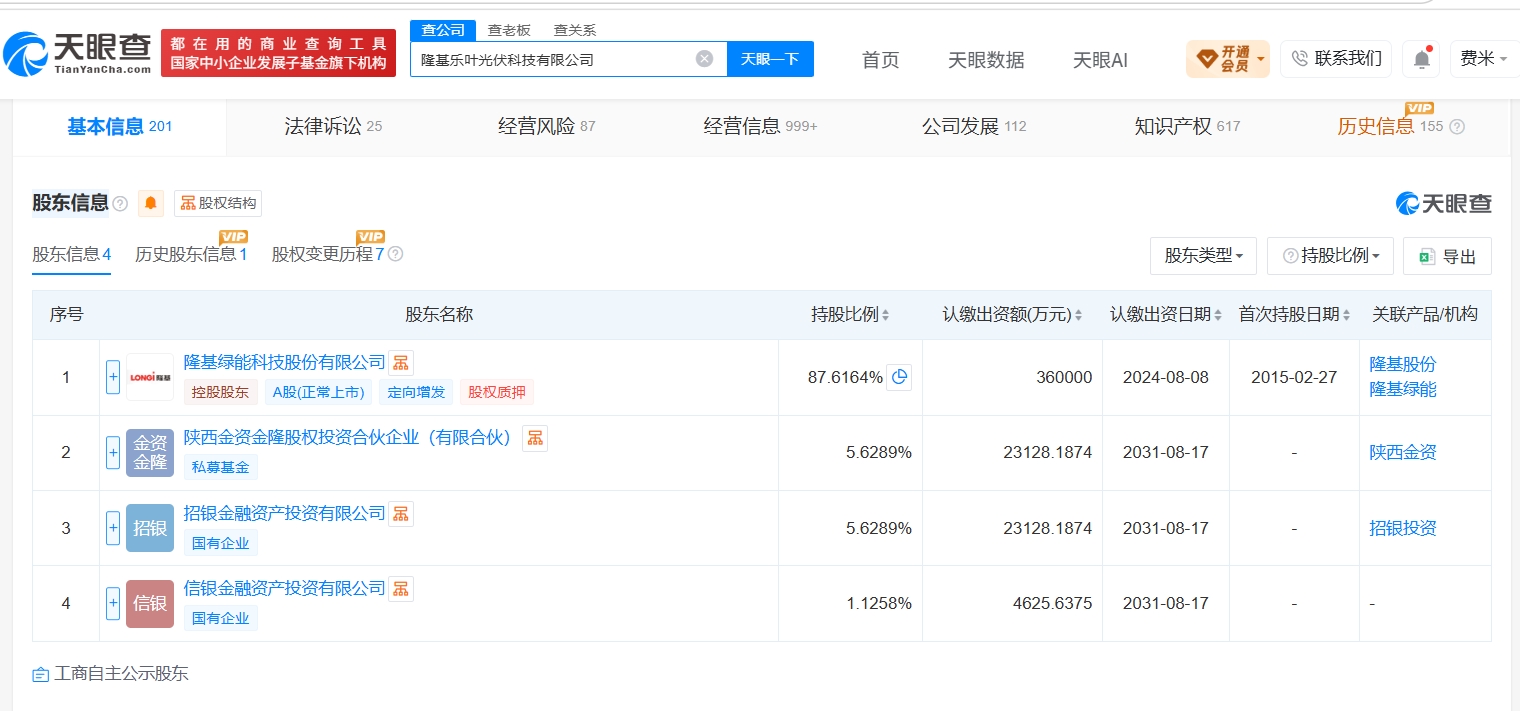Image resolution: width=1520 pixels, height=711 pixels.
Task: Expand row 2 陕西金资金隆 plus button
Action: [113, 453]
